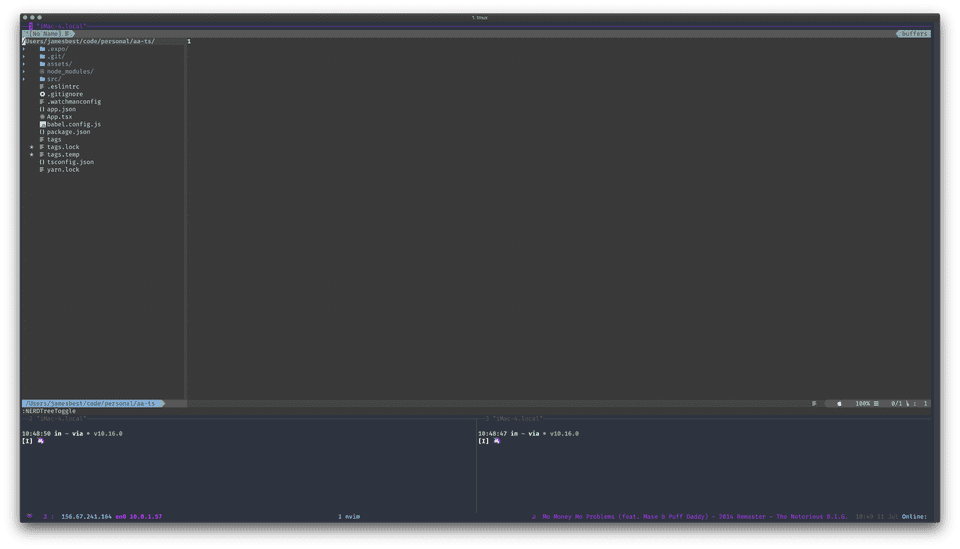Click the 10:49 clock in tmux bar
The width and height of the screenshot is (960, 549).
(864, 517)
